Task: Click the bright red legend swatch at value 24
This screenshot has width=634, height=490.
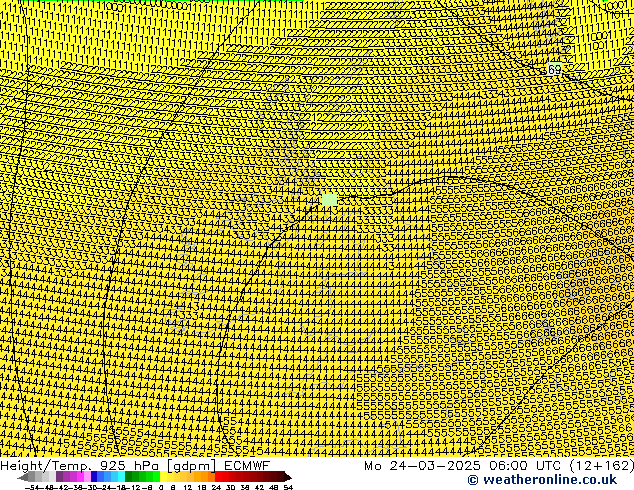Action: click(219, 477)
